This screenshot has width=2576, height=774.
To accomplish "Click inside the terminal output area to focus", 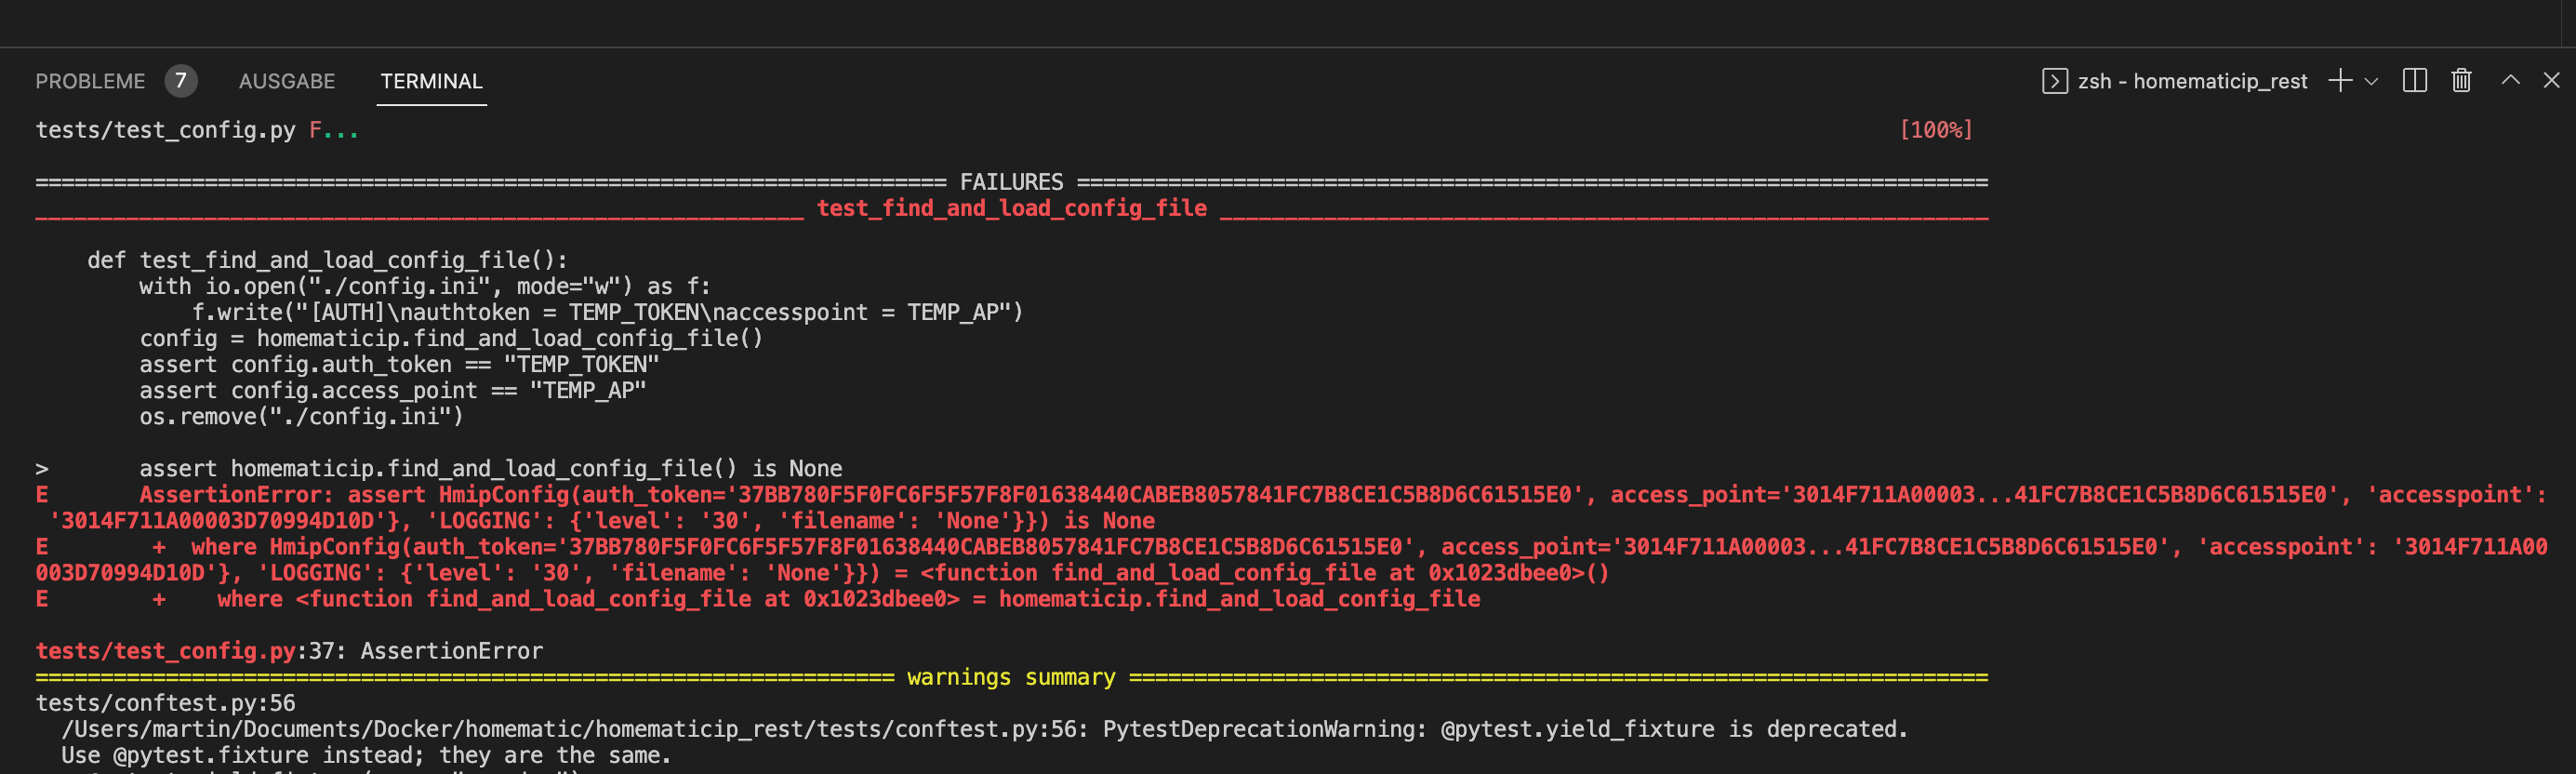I will pyautogui.click(x=1200, y=400).
